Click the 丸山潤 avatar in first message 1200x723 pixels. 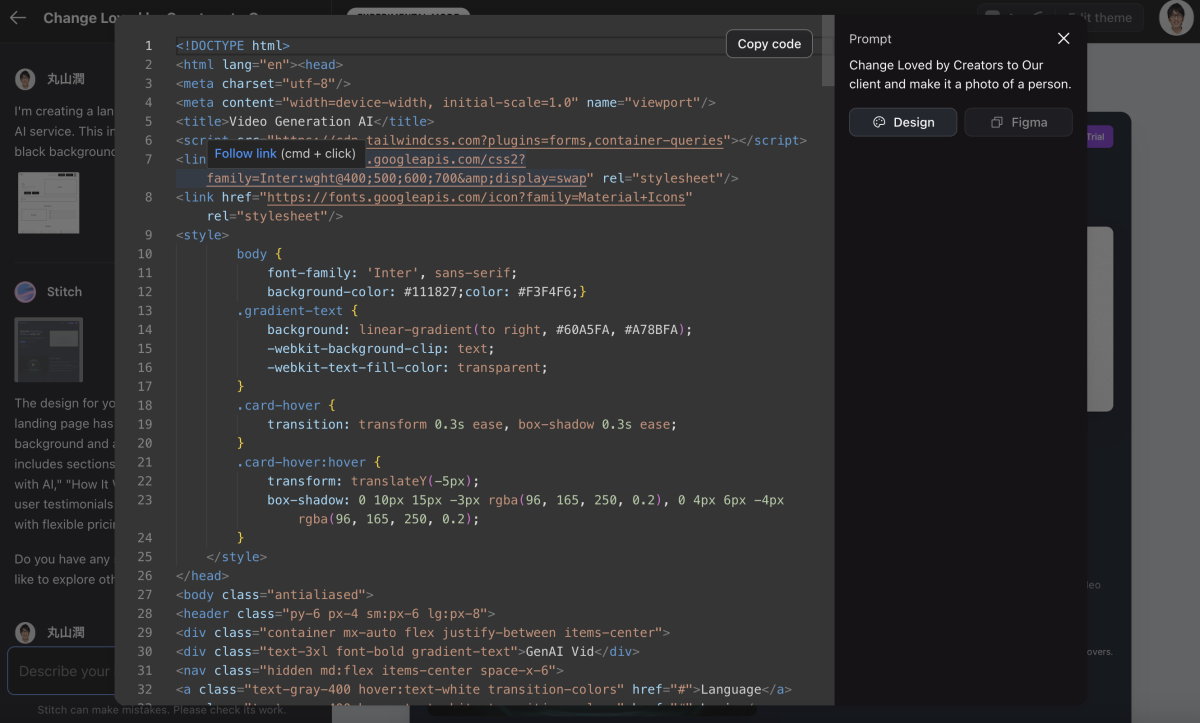25,79
